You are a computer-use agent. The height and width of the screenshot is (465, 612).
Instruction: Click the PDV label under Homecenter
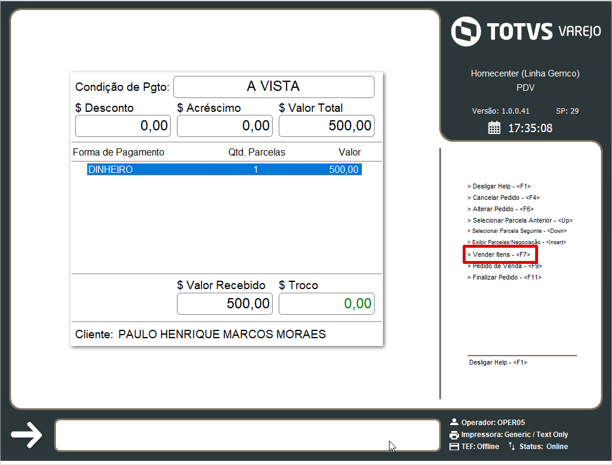tap(525, 88)
